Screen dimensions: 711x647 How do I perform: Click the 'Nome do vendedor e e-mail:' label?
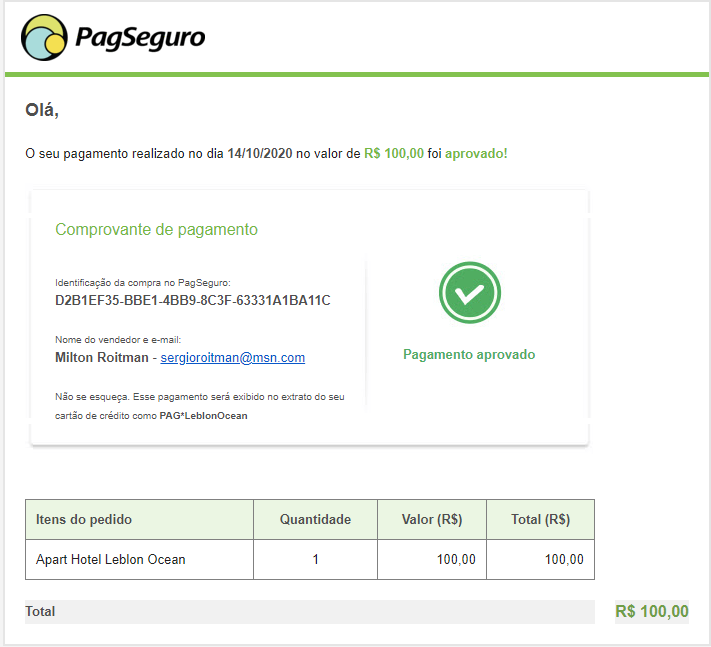(118, 340)
